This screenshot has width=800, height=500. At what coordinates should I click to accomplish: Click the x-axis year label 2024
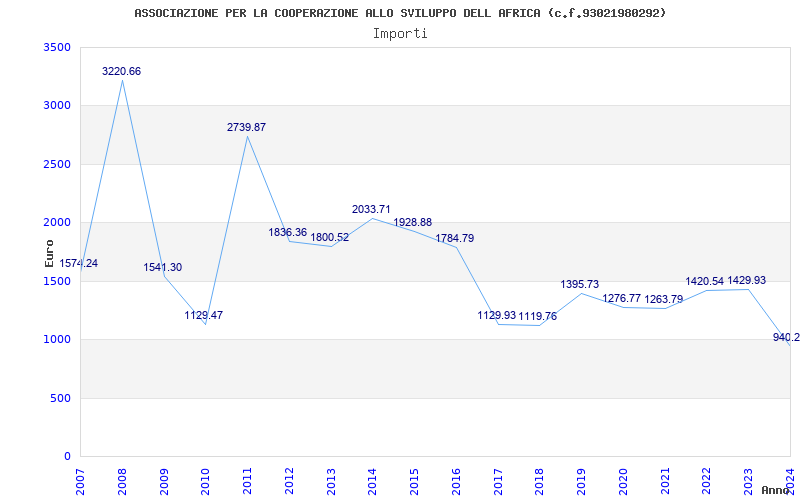click(x=790, y=482)
